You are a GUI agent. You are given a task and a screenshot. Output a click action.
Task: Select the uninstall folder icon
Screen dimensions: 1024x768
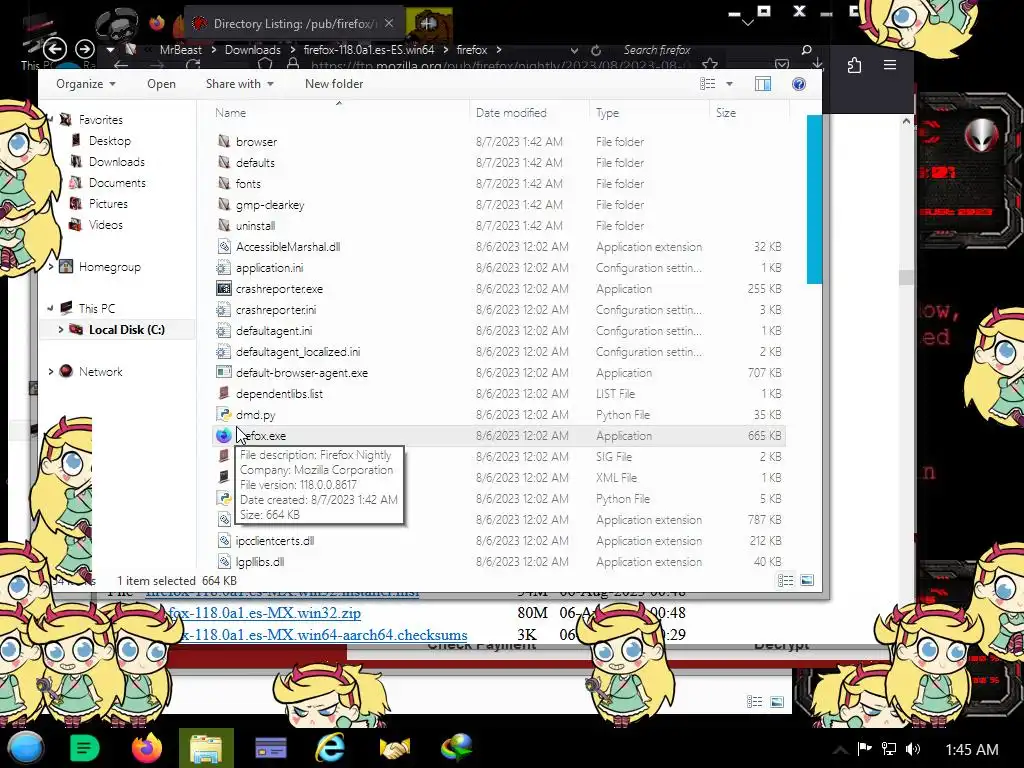[224, 225]
